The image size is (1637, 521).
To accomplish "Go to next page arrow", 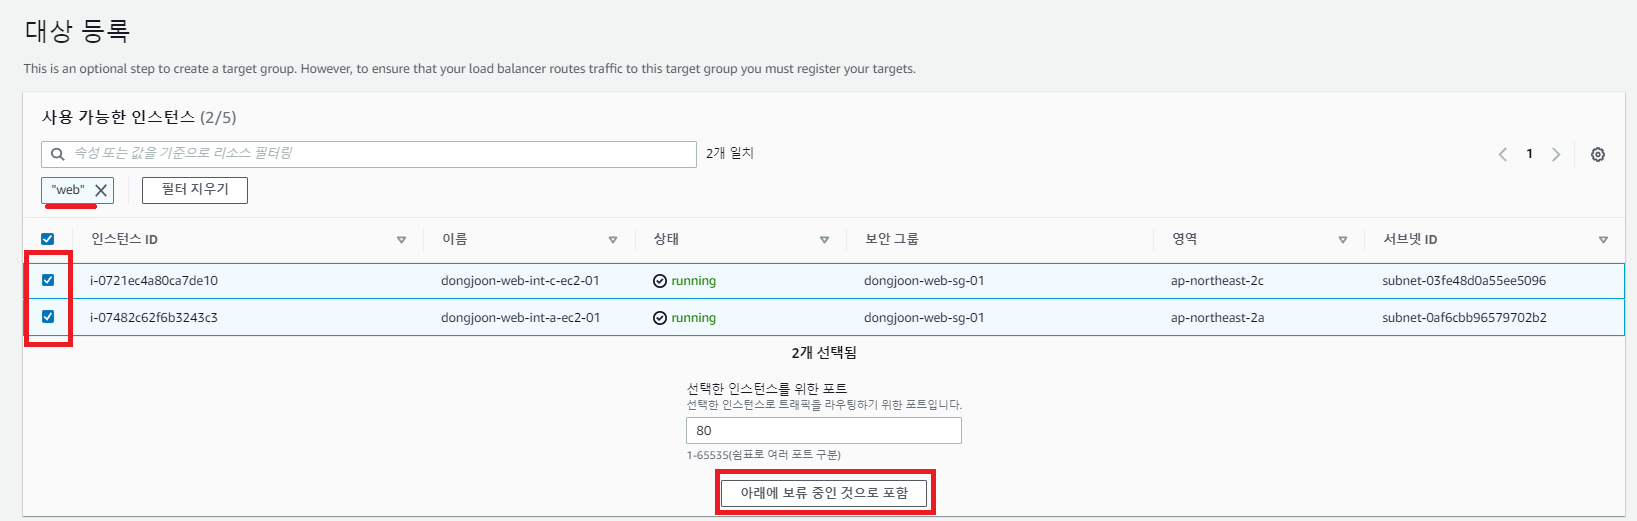I will [1556, 154].
